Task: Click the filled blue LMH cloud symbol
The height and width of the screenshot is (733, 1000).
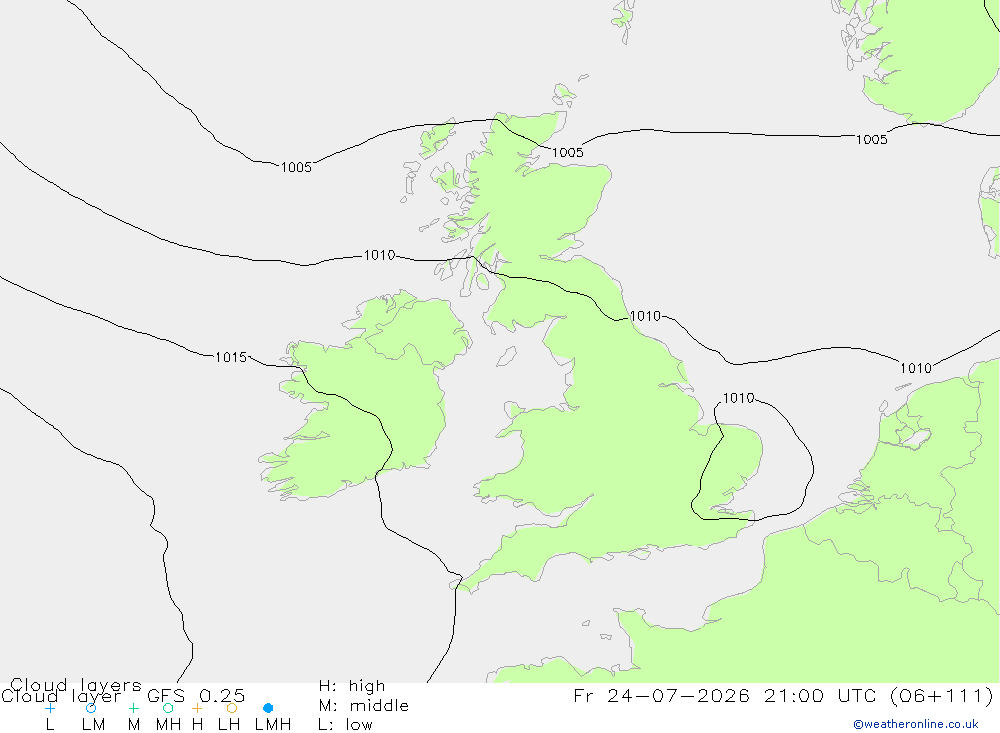Action: pyautogui.click(x=268, y=708)
